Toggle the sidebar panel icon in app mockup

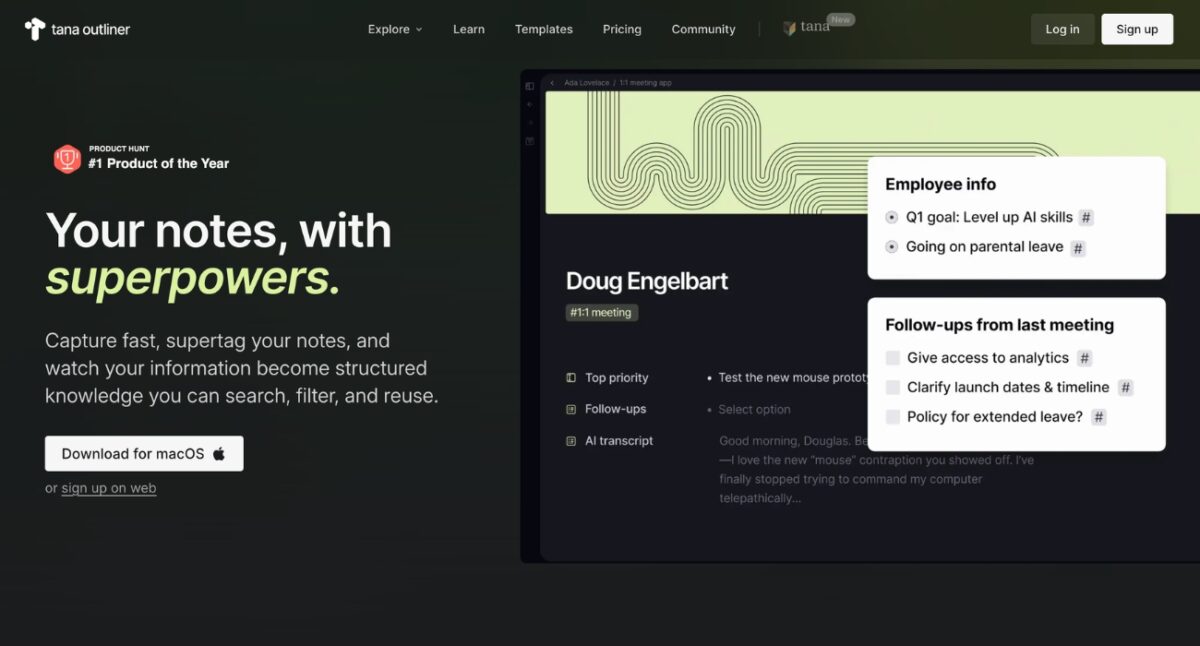pyautogui.click(x=530, y=86)
